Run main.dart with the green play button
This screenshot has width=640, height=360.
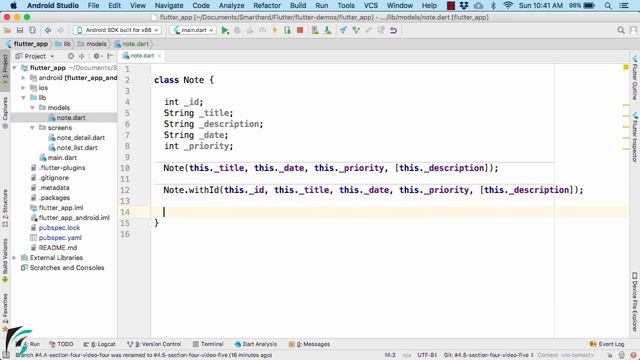(x=225, y=30)
